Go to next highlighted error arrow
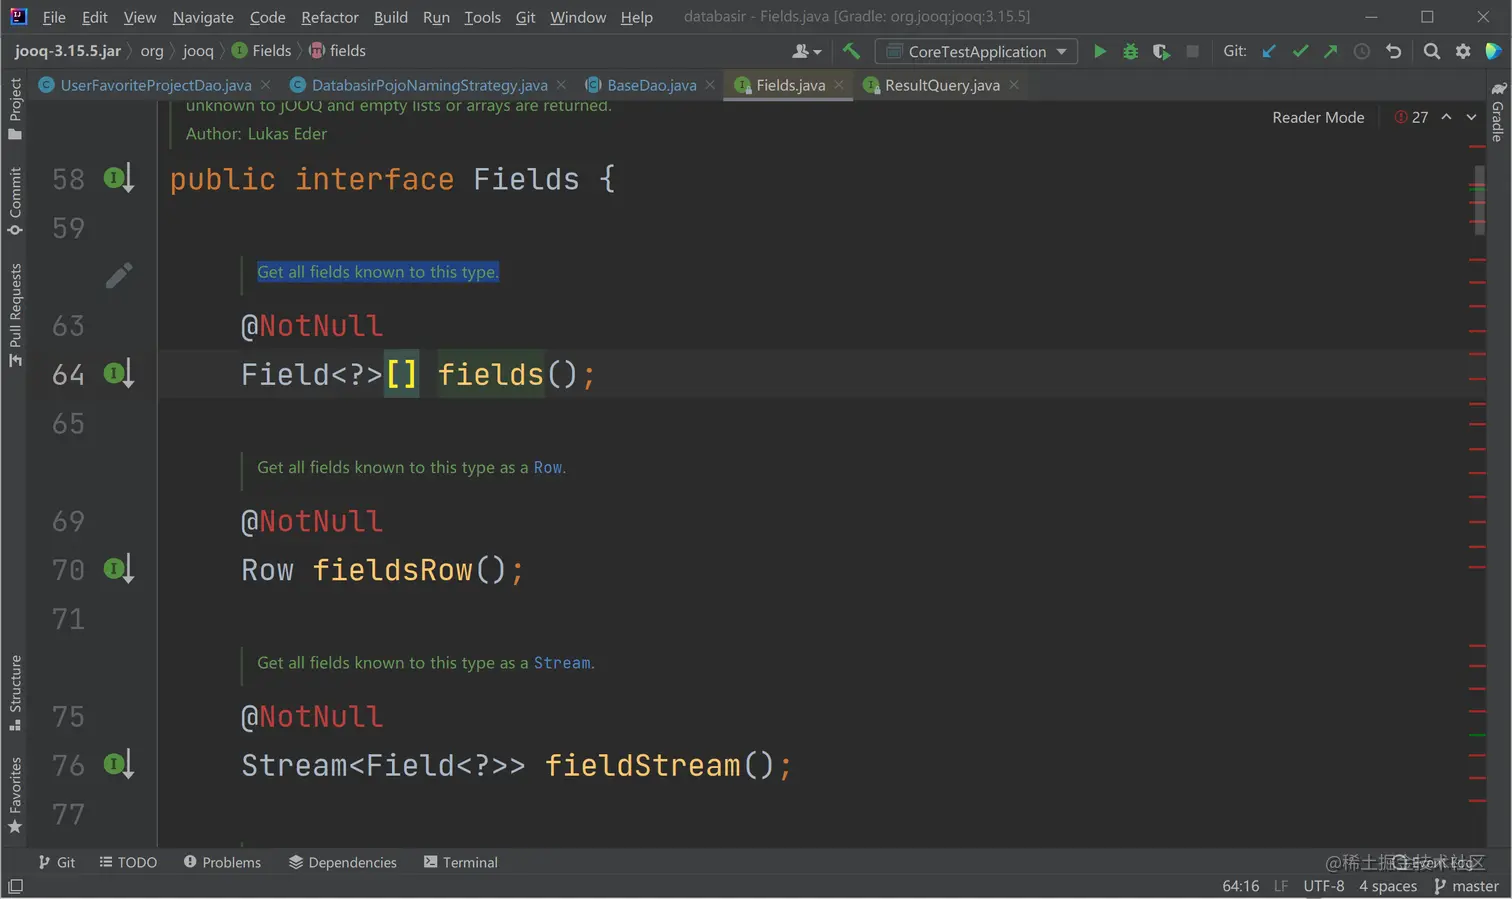1512x899 pixels. pos(1471,117)
